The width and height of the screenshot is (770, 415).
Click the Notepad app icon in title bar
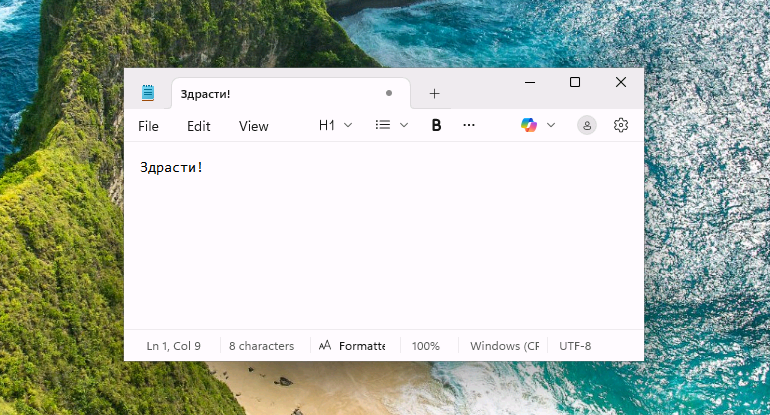pyautogui.click(x=148, y=93)
